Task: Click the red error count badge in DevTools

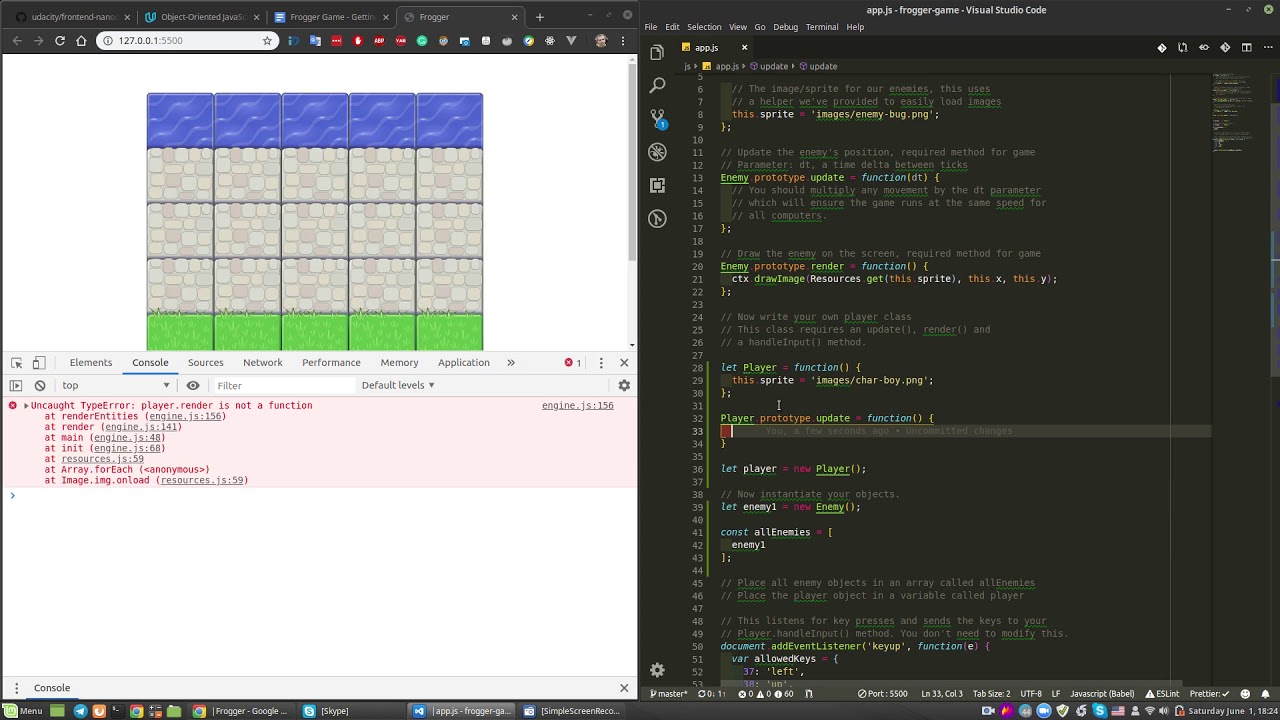Action: [572, 362]
